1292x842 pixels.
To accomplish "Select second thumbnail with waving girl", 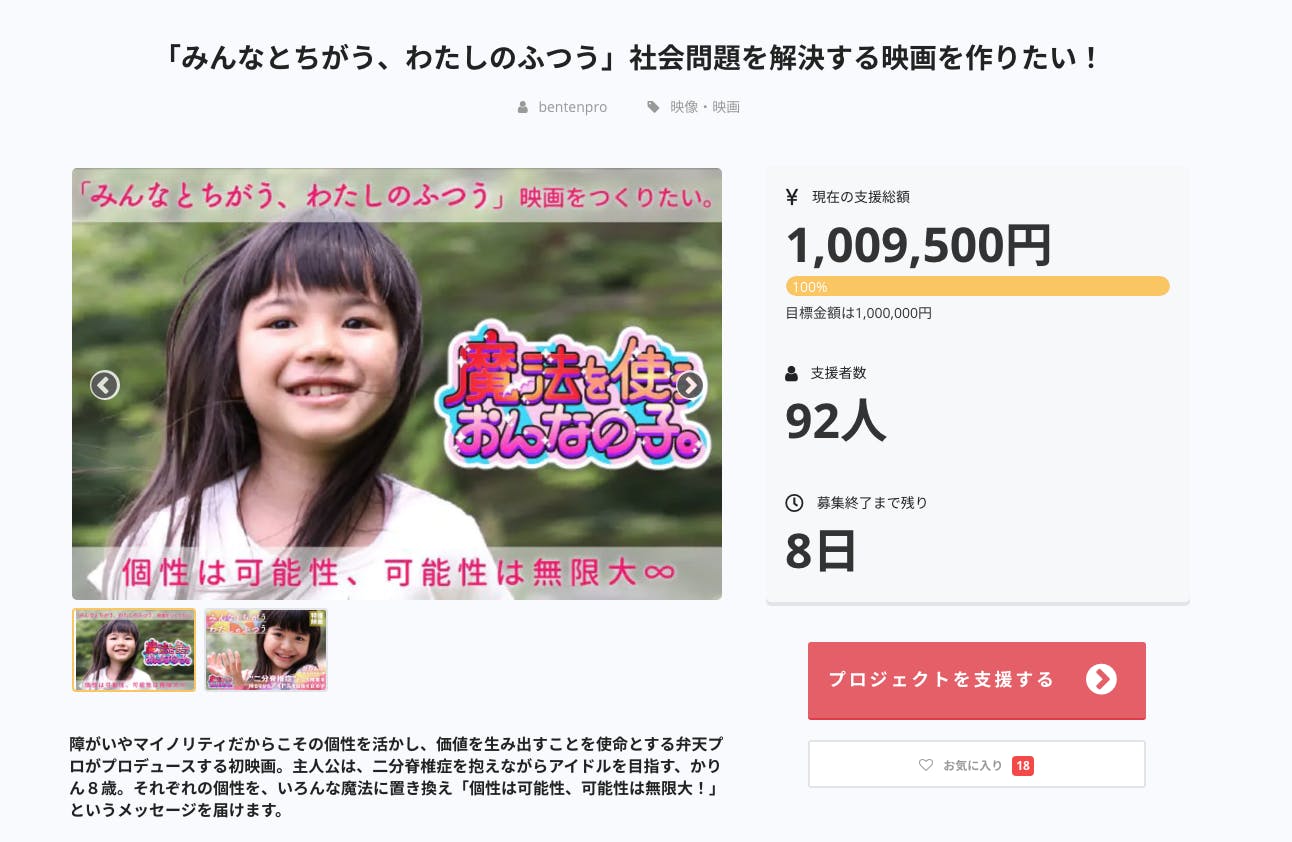I will pos(266,650).
